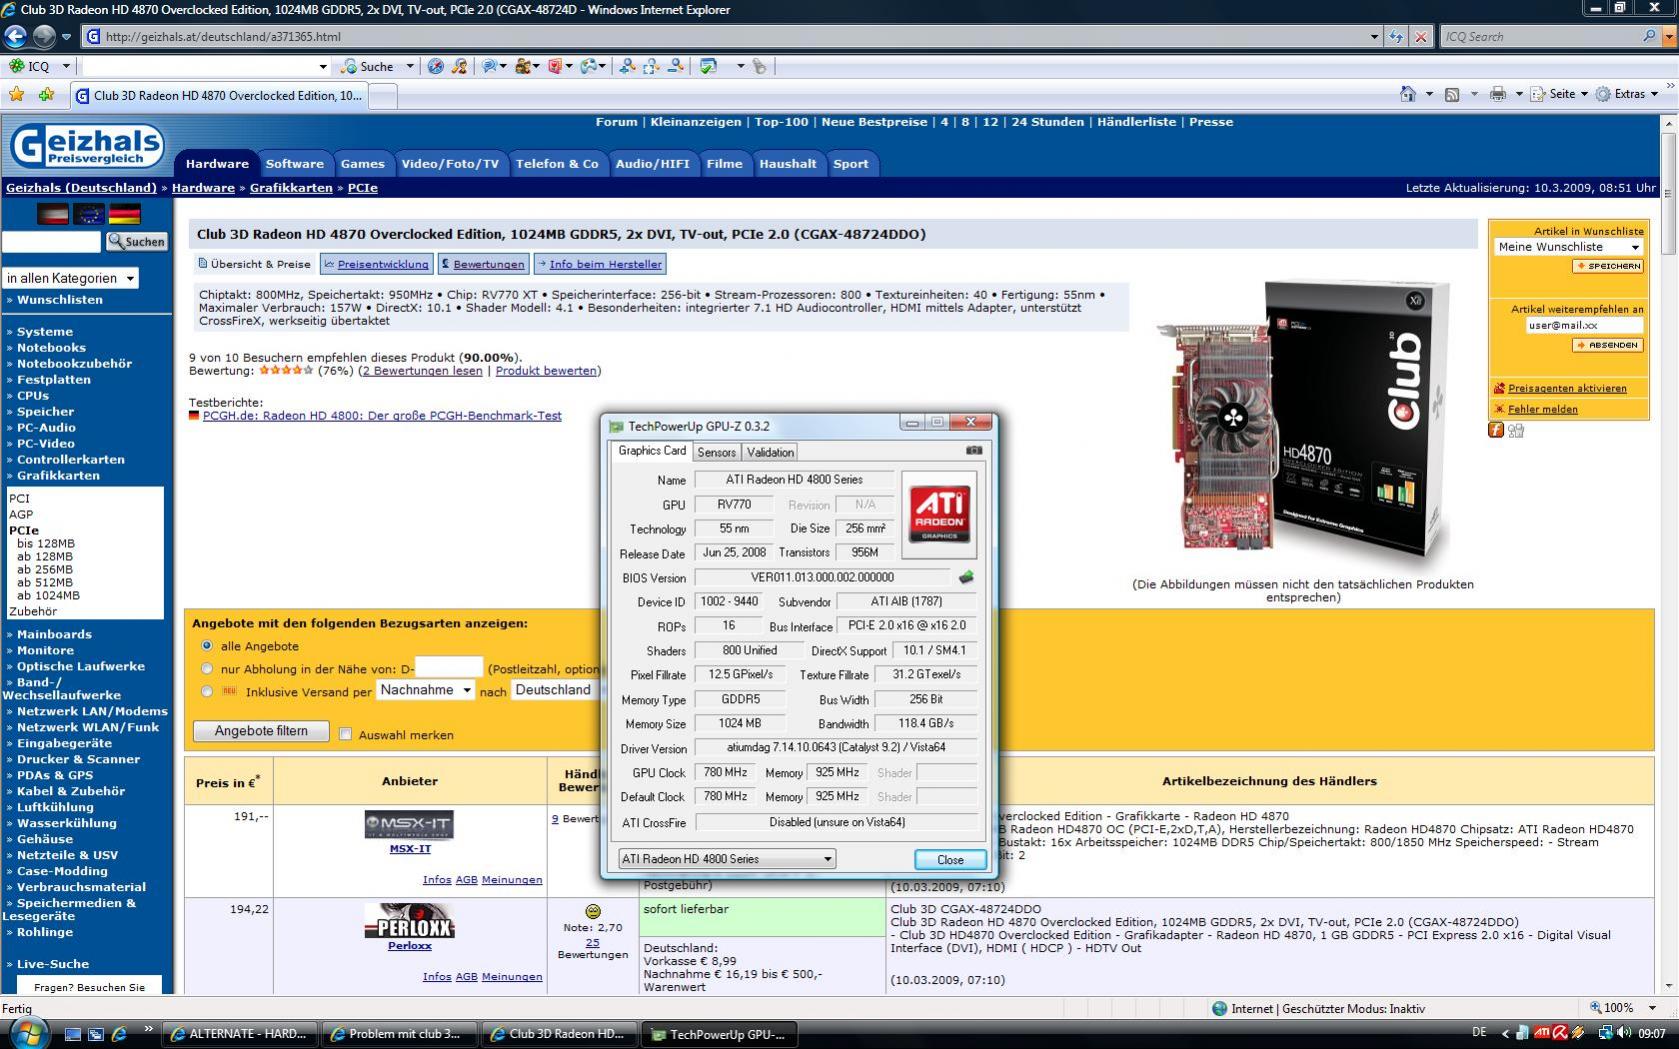Take a screenshot with GPU-Z camera icon
Image resolution: width=1679 pixels, height=1049 pixels.
(974, 451)
